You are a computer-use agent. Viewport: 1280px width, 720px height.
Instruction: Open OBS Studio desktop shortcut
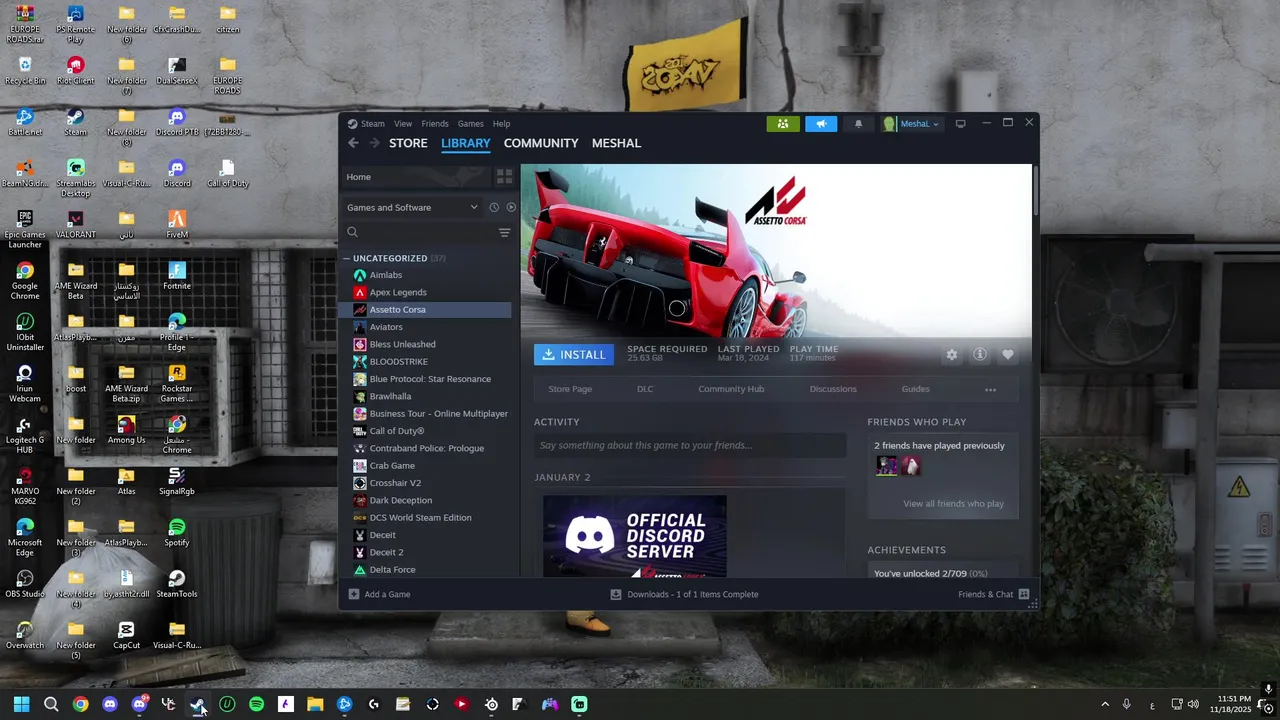pos(25,584)
